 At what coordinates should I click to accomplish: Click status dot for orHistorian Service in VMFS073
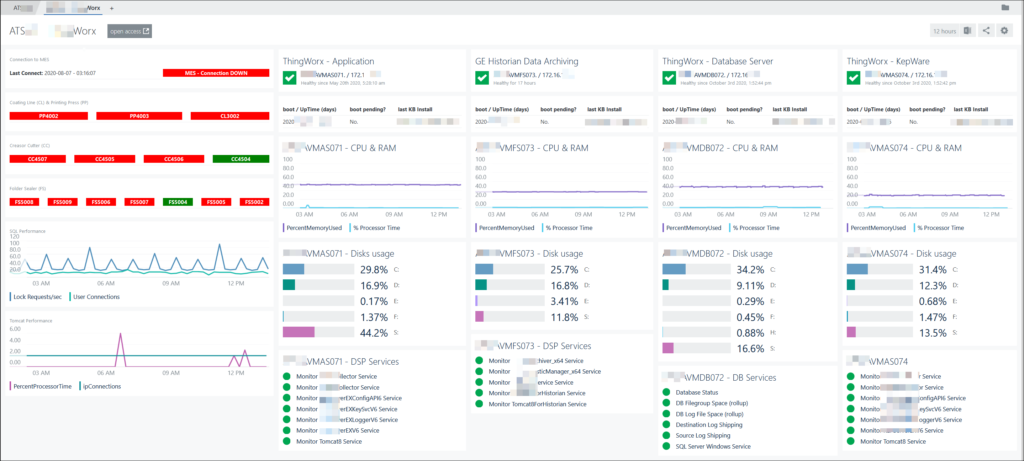tap(479, 392)
